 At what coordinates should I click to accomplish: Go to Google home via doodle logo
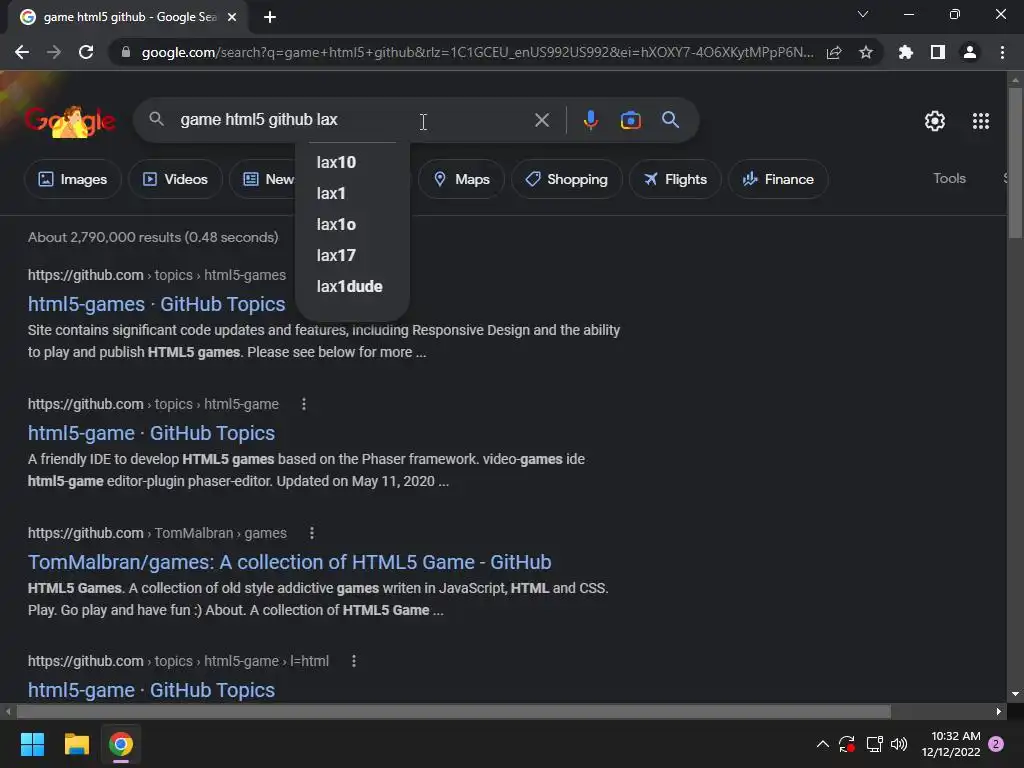coord(70,121)
